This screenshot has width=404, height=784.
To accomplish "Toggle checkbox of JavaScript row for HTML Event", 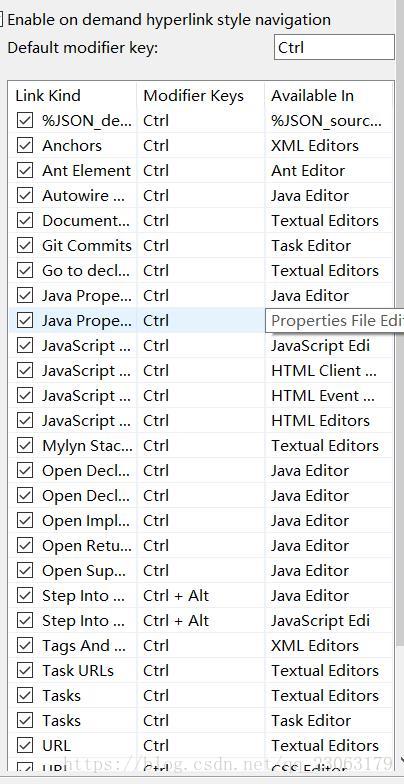I will click(25, 396).
